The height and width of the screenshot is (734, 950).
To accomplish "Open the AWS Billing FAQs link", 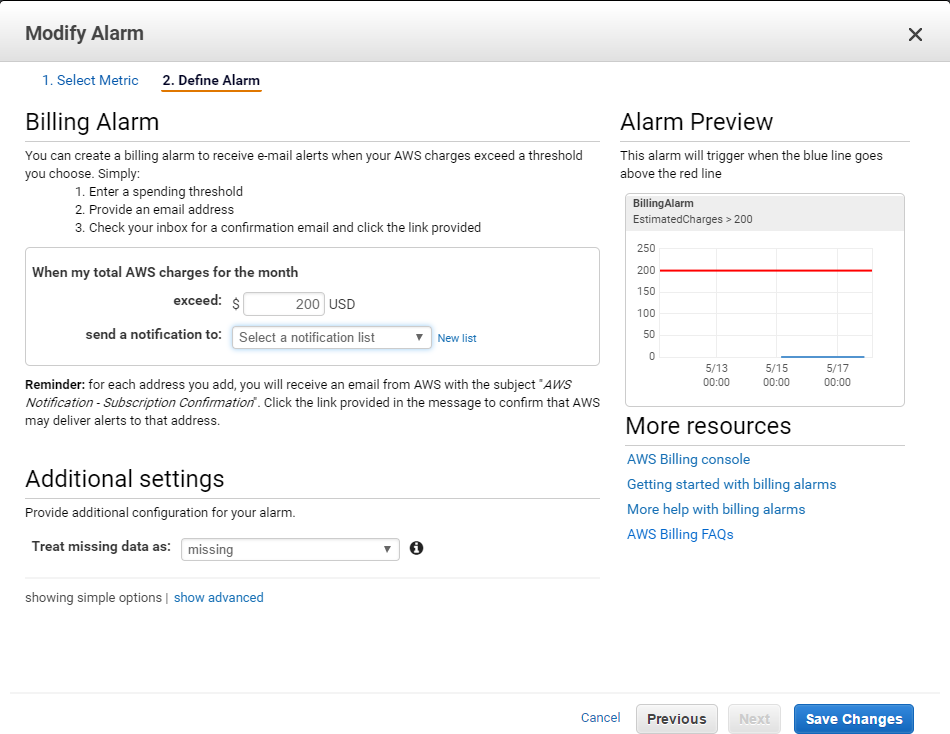I will click(680, 534).
